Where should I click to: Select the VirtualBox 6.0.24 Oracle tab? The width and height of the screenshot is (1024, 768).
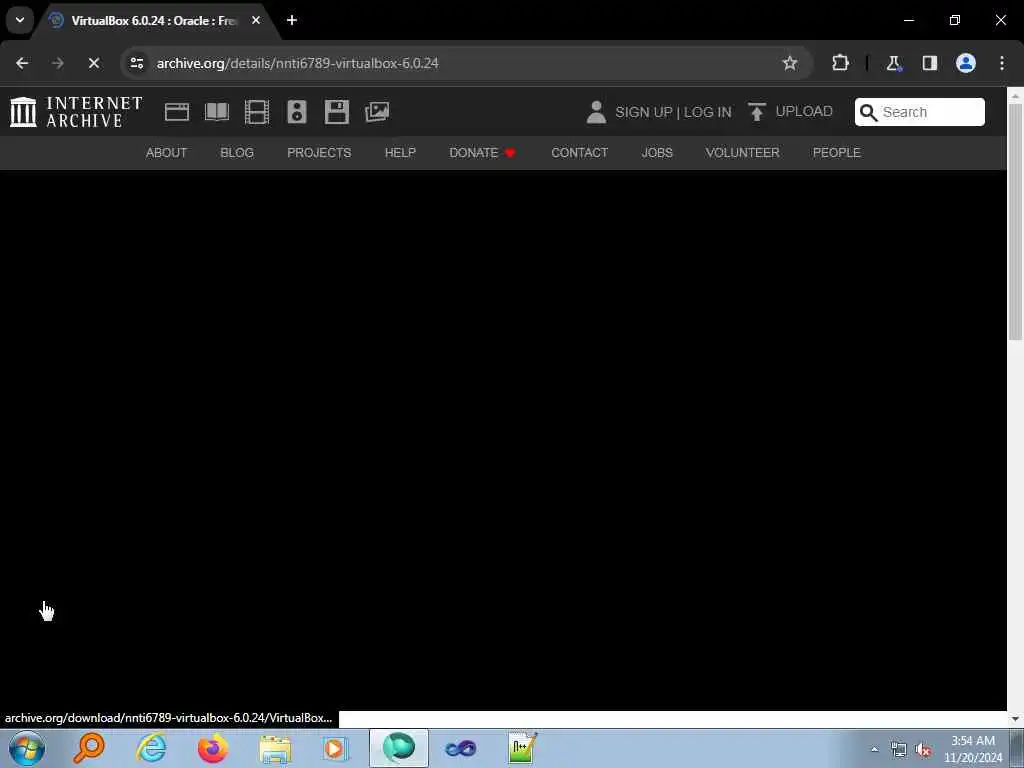(x=153, y=21)
